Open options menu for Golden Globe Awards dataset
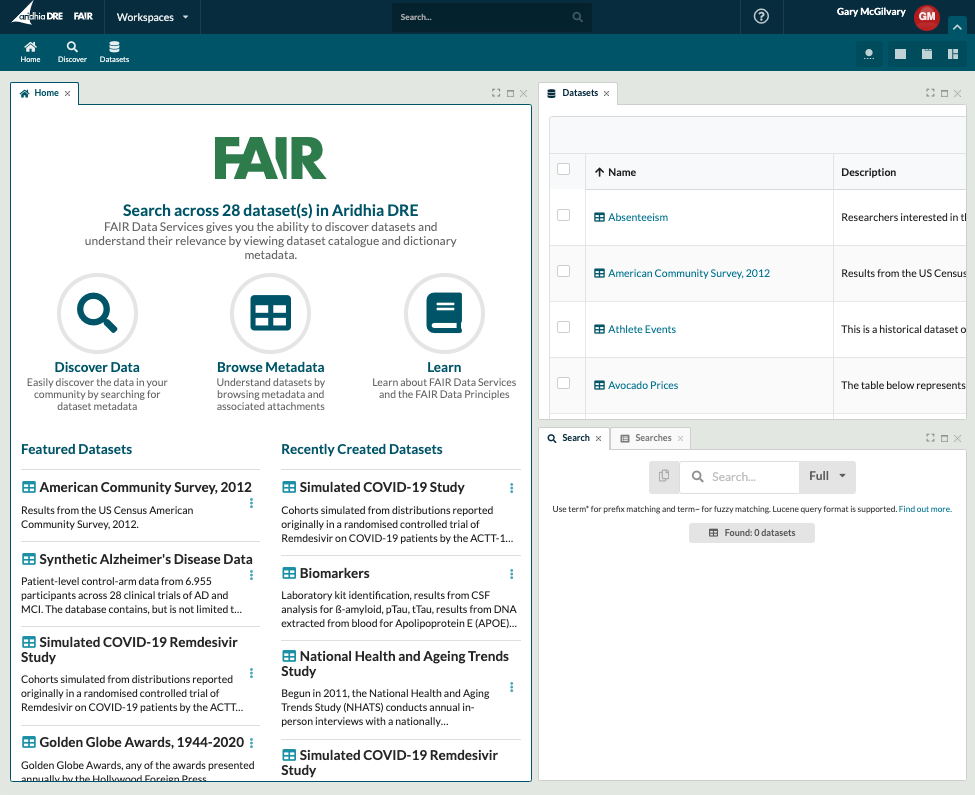The width and height of the screenshot is (975, 795). (251, 743)
